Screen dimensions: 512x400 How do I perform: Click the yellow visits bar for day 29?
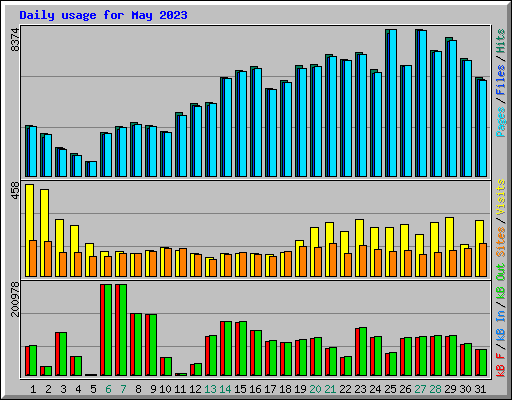tap(449, 247)
